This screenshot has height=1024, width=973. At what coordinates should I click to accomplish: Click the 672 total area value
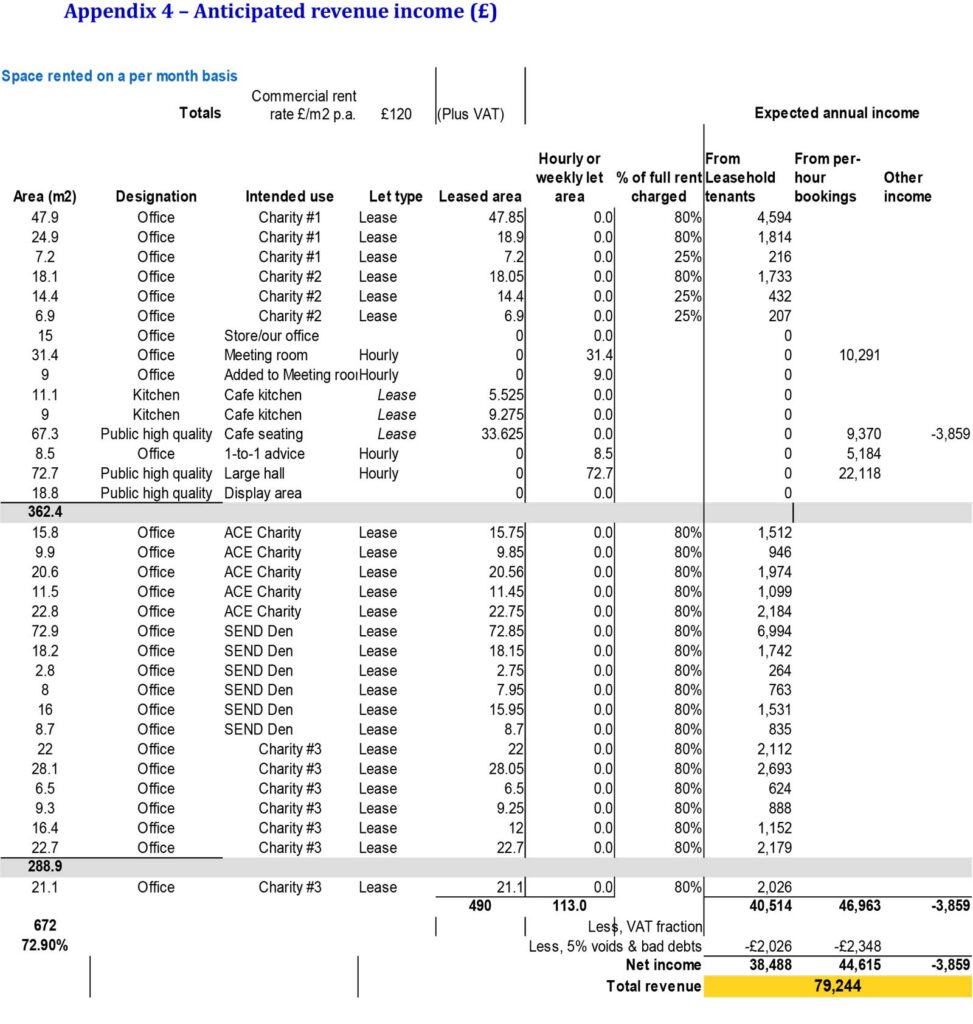tap(45, 926)
